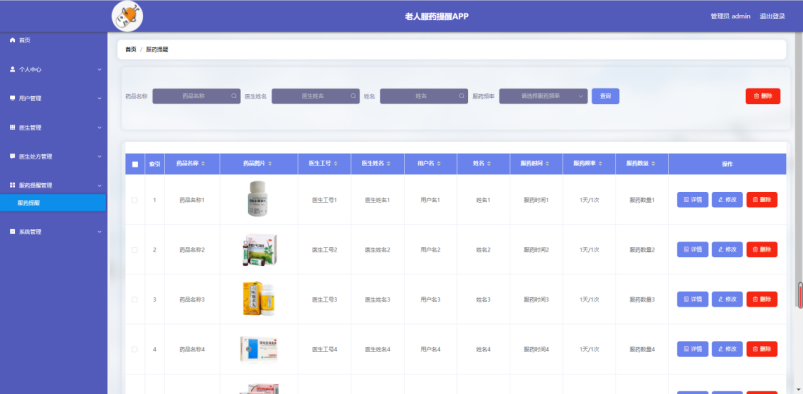Open 详情 for row 药品名称2

(x=692, y=250)
